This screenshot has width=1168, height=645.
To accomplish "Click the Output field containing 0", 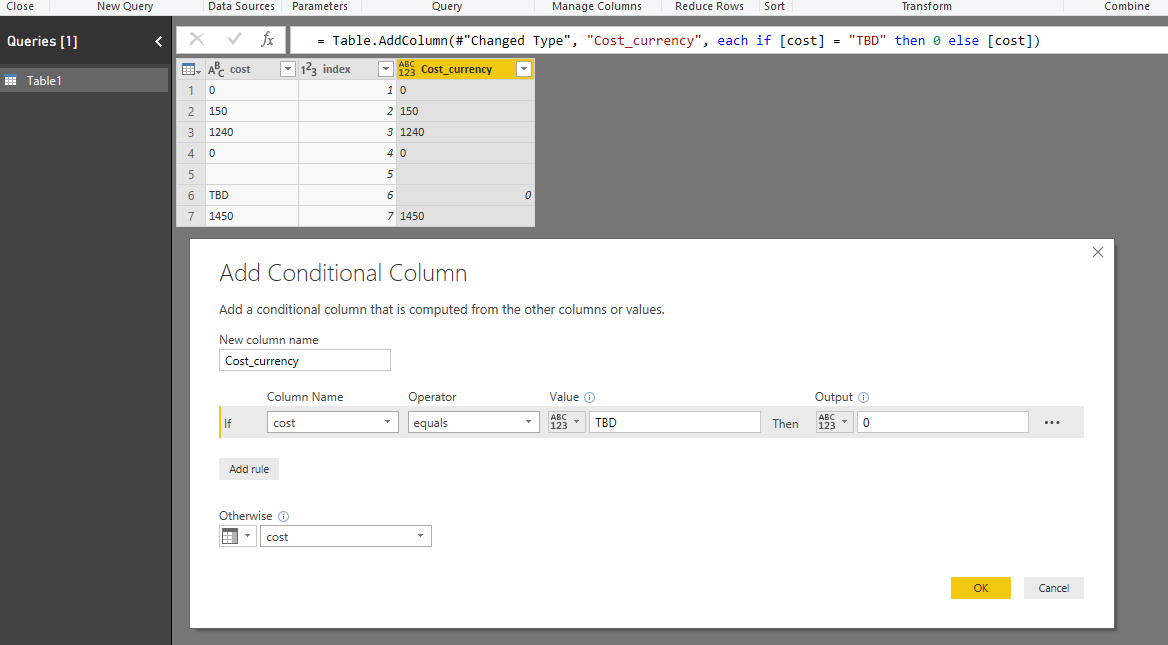I will (x=942, y=422).
